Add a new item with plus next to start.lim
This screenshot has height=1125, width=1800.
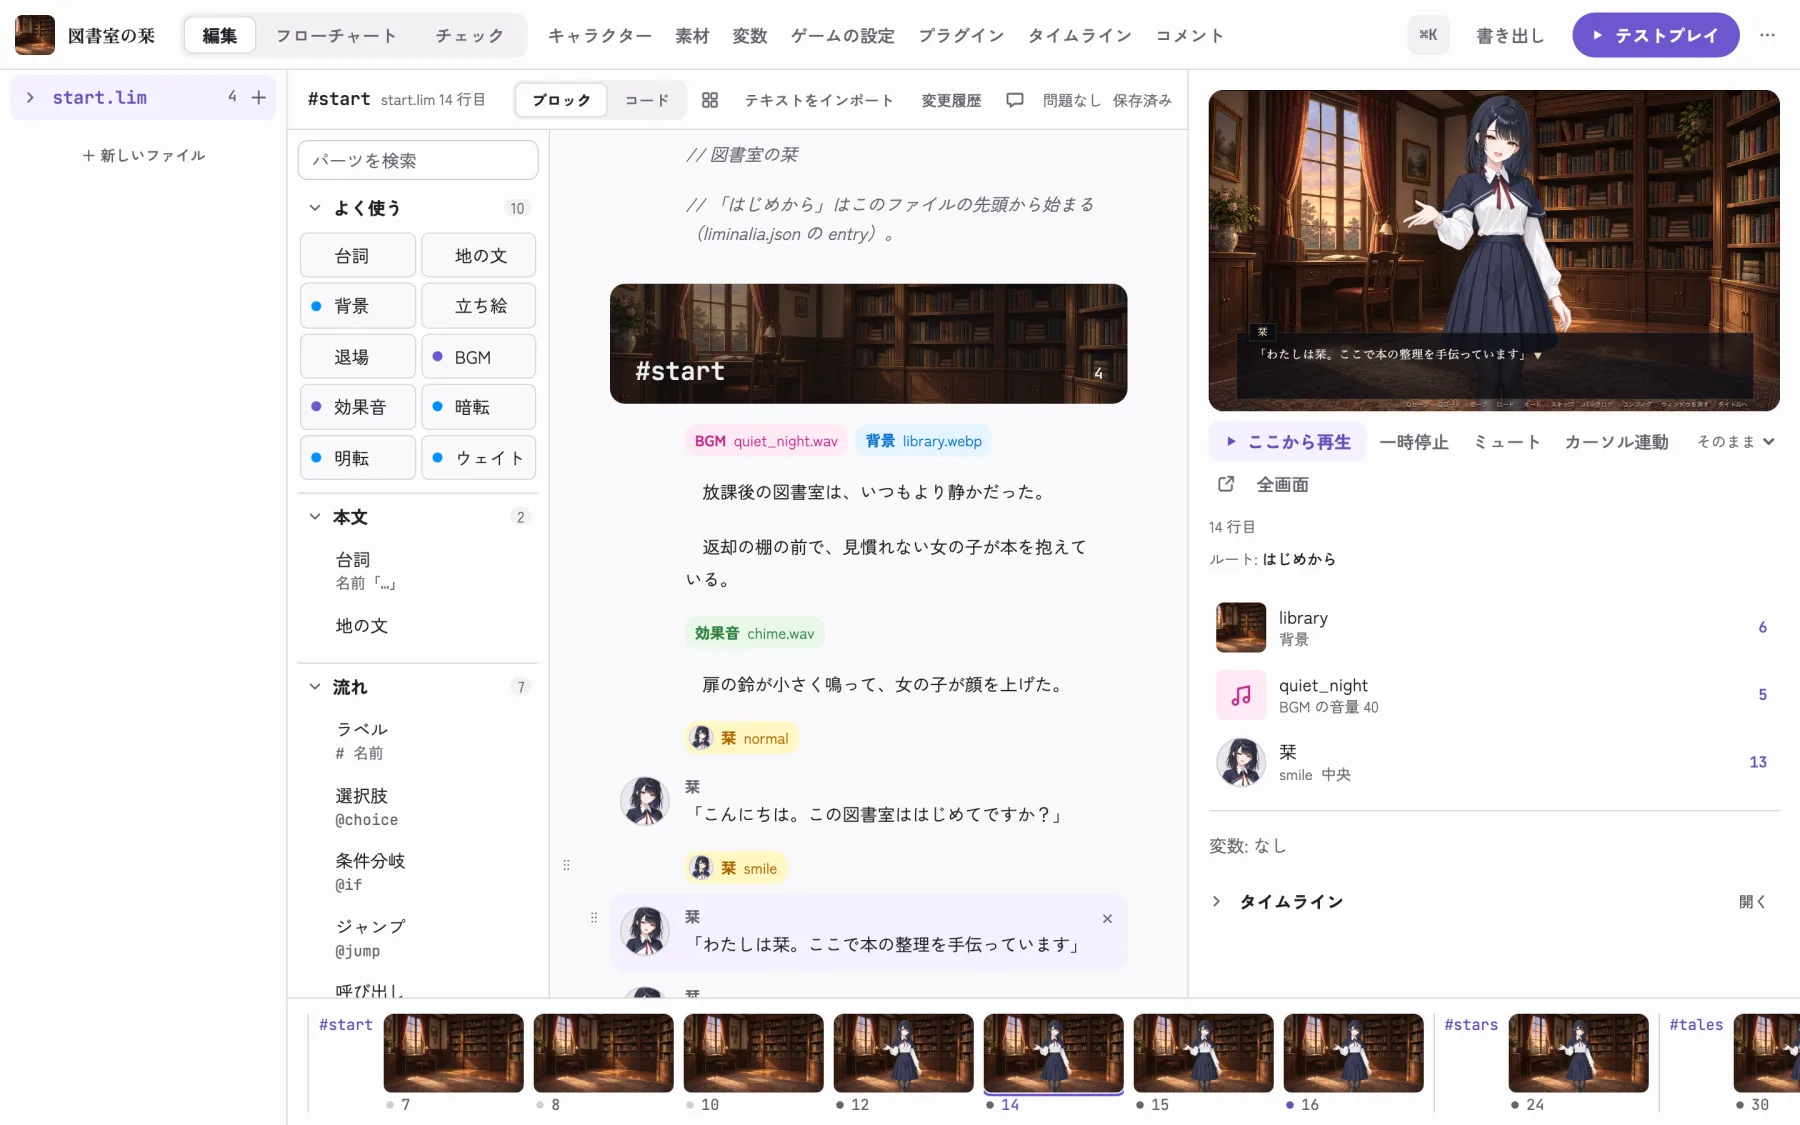[259, 97]
